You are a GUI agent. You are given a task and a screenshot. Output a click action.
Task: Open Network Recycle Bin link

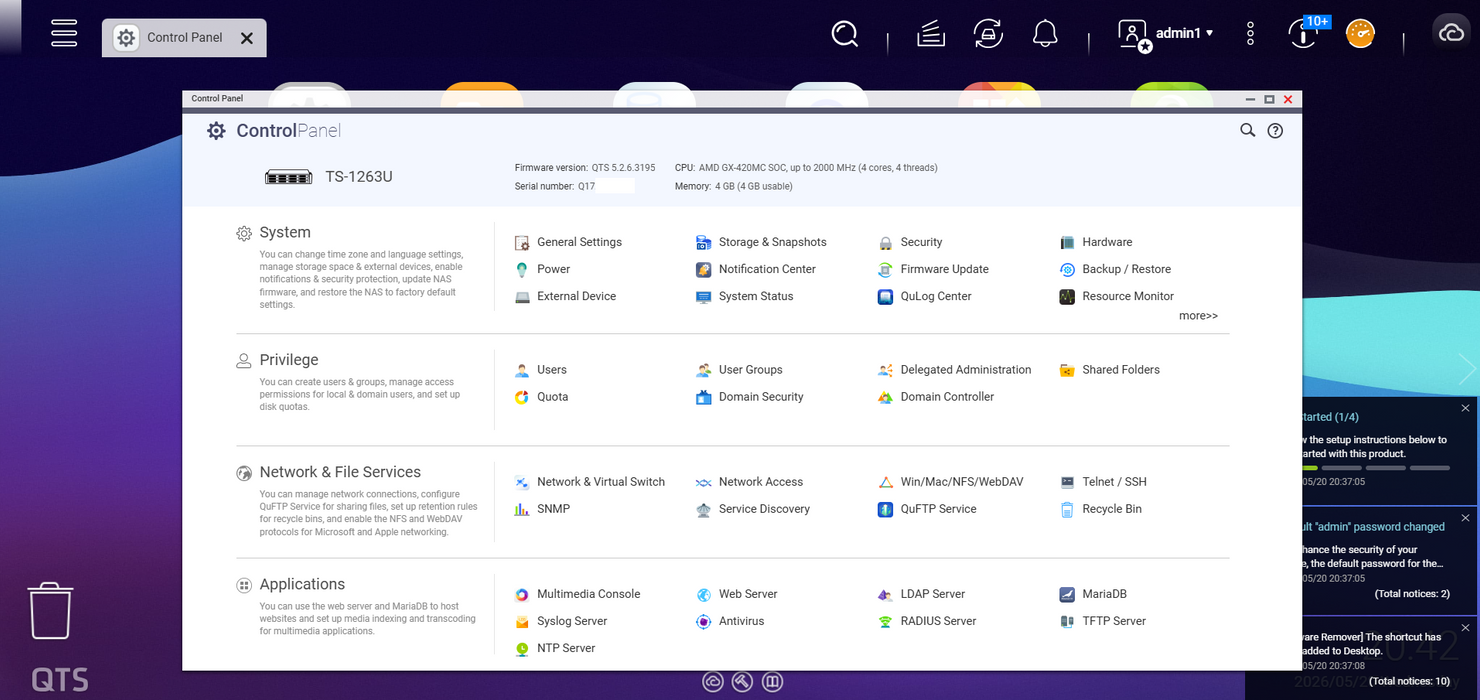click(1112, 509)
